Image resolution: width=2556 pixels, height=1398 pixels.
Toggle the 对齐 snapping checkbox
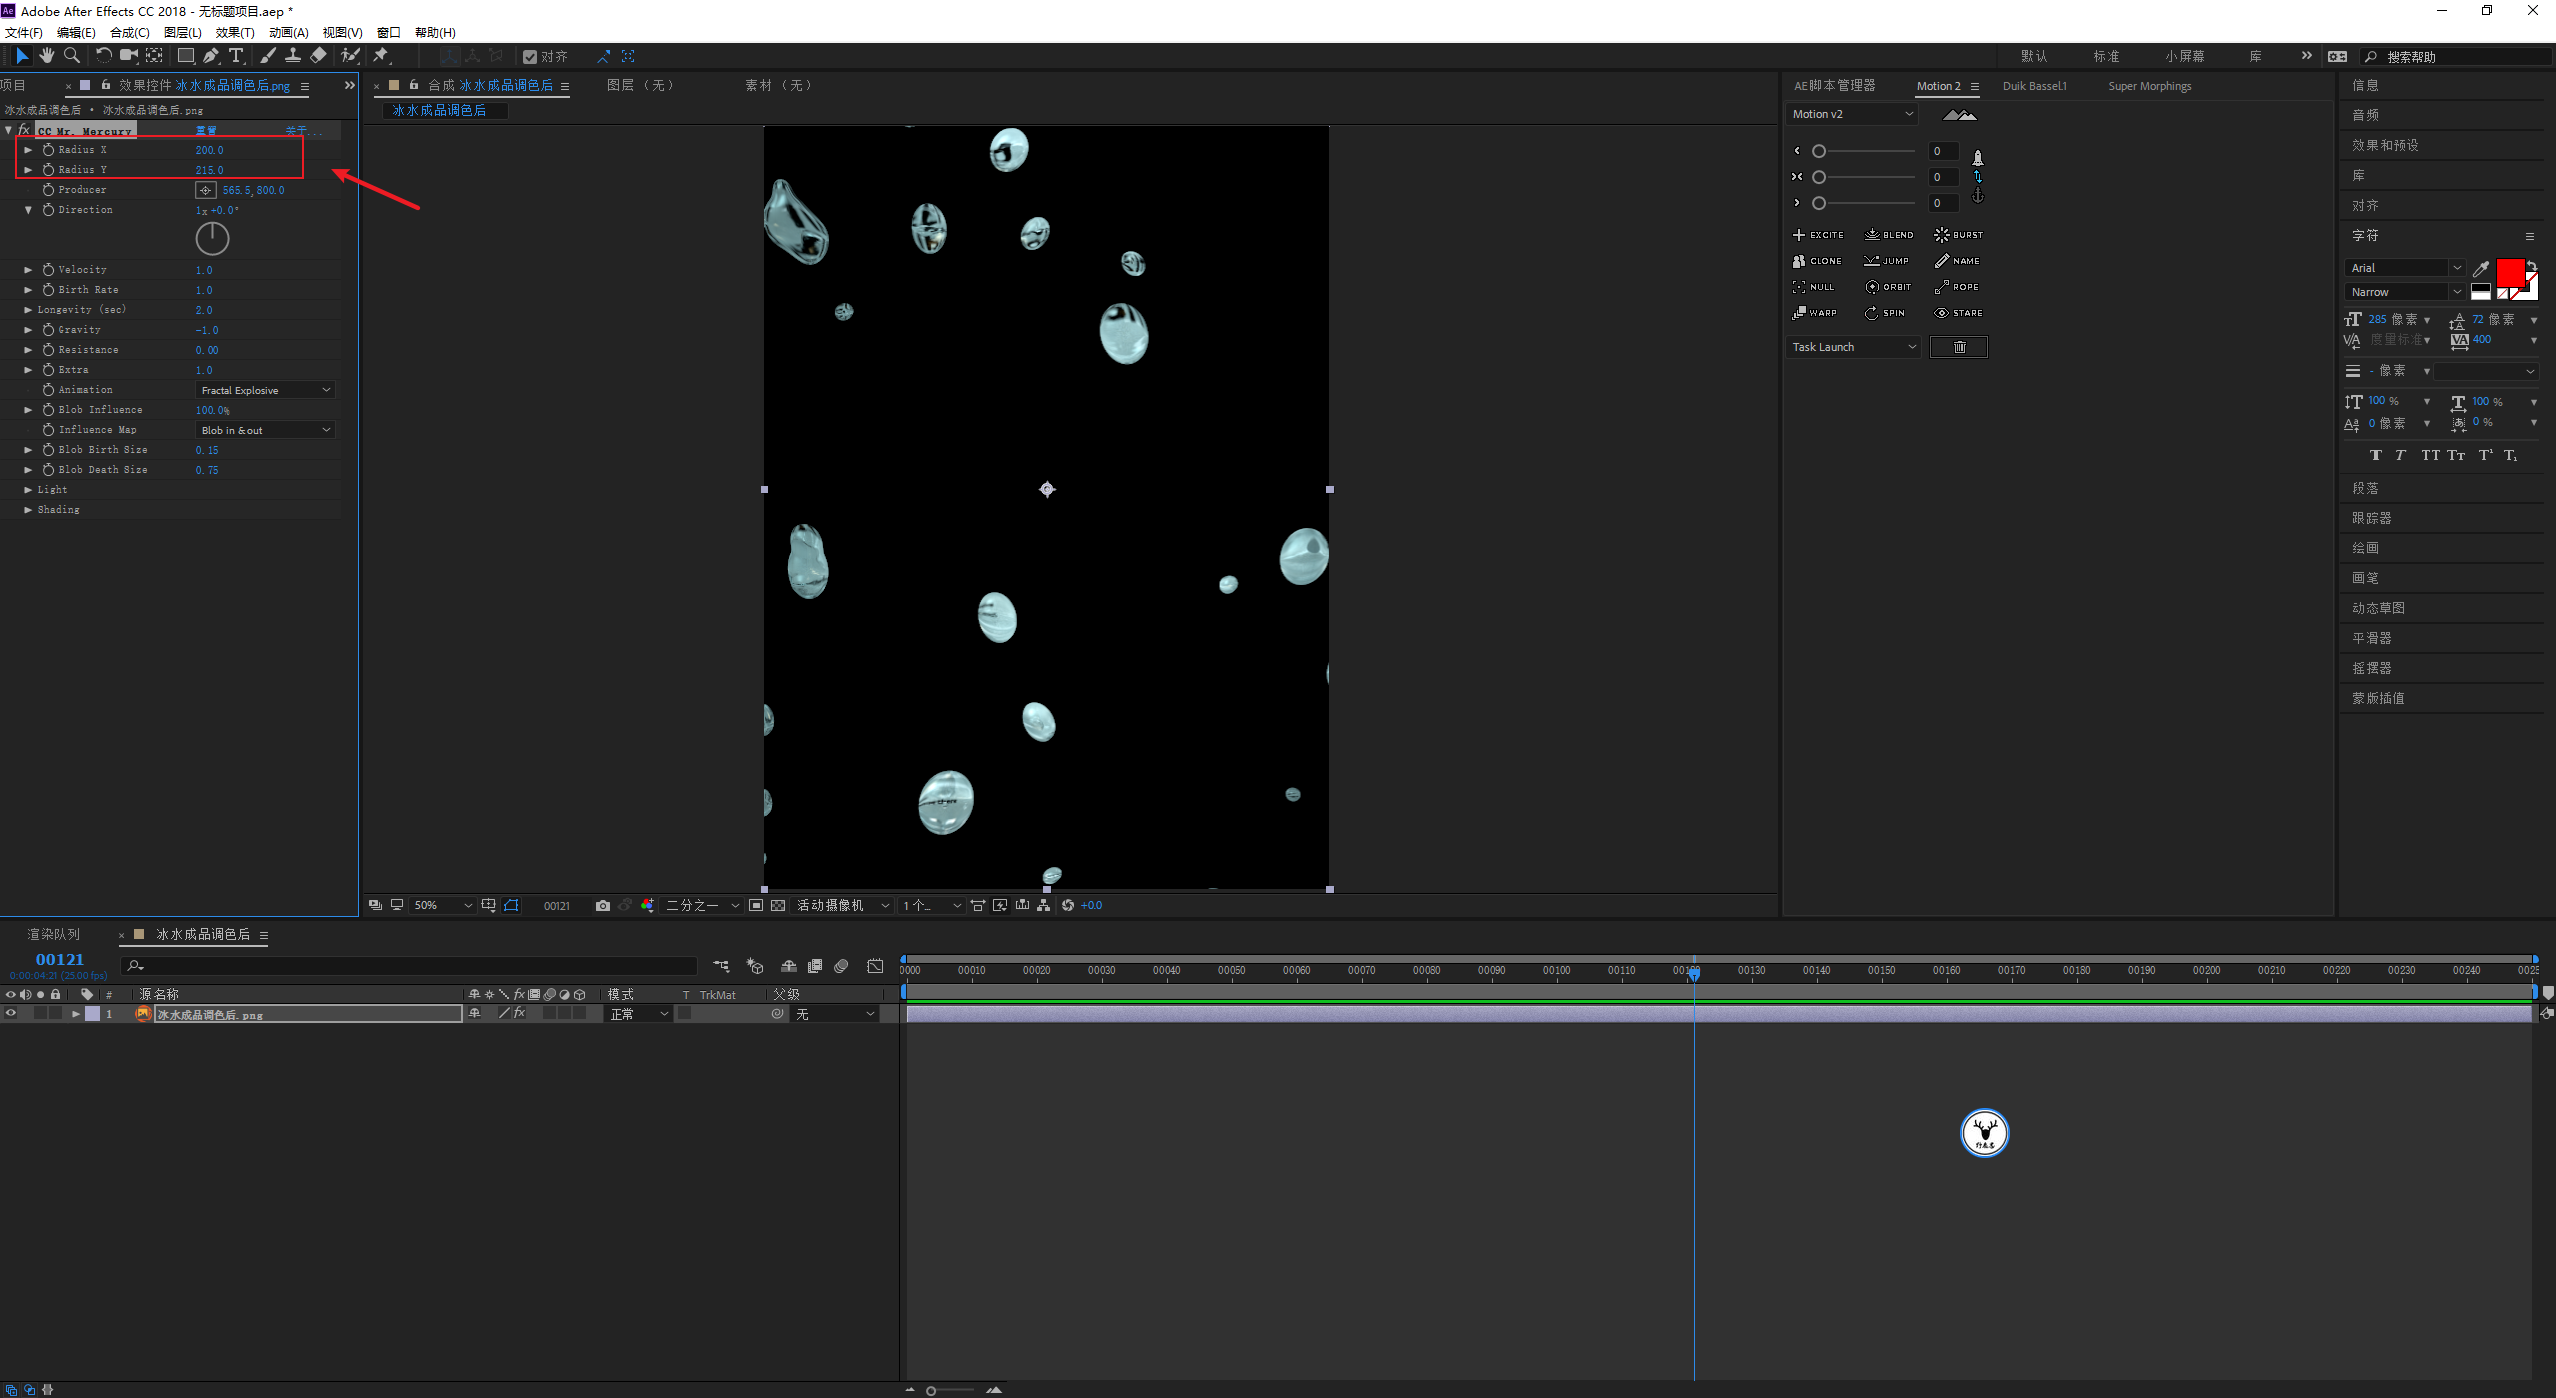[x=530, y=57]
